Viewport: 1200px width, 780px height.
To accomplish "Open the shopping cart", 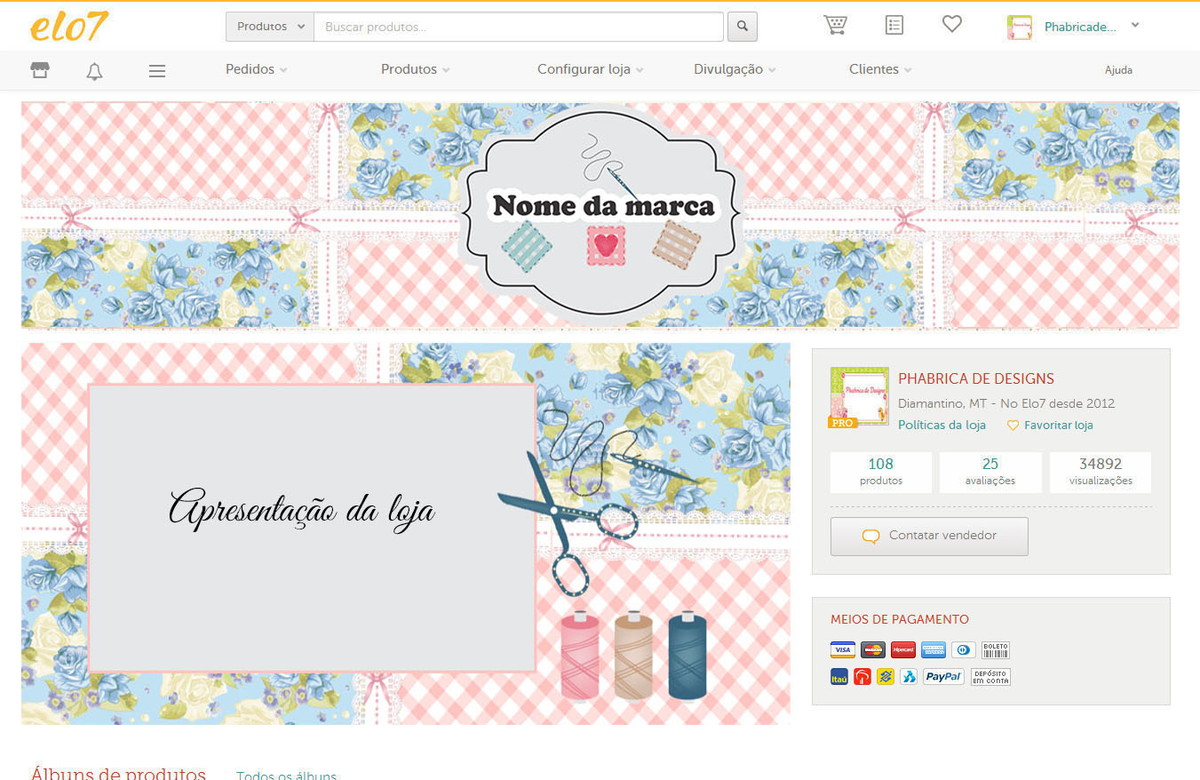I will [835, 25].
